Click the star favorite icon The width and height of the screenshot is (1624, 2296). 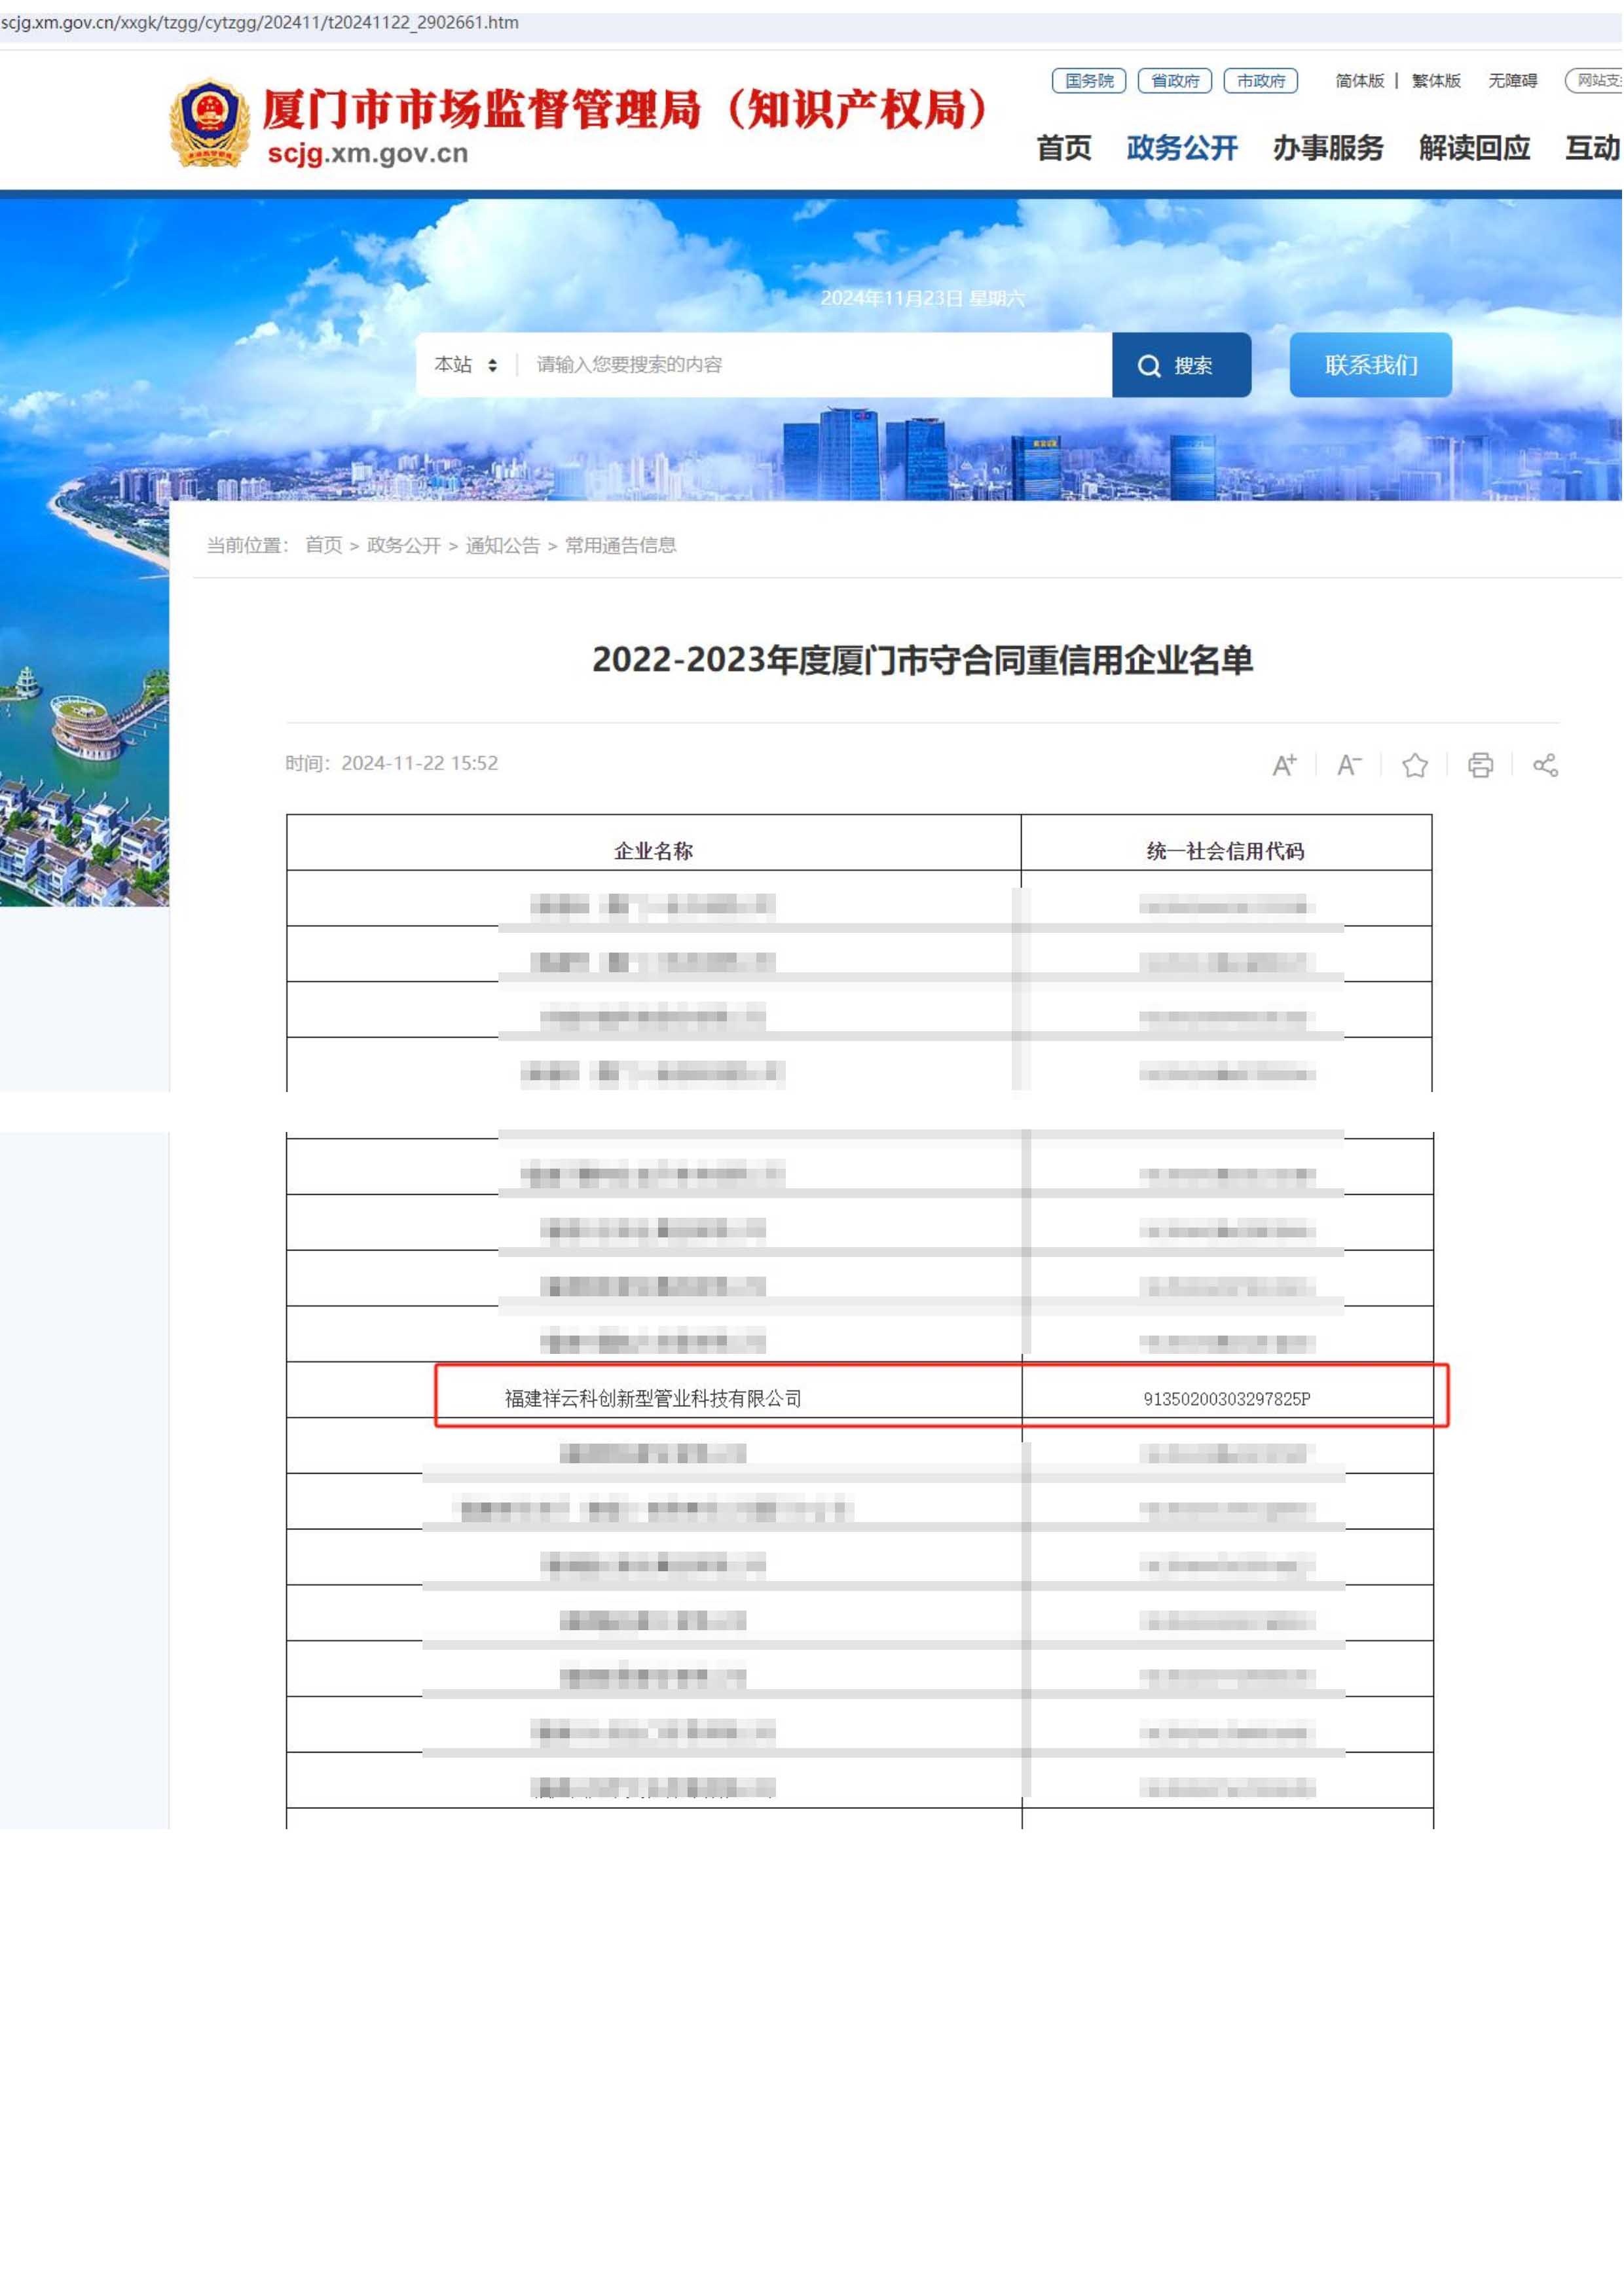coord(1415,765)
